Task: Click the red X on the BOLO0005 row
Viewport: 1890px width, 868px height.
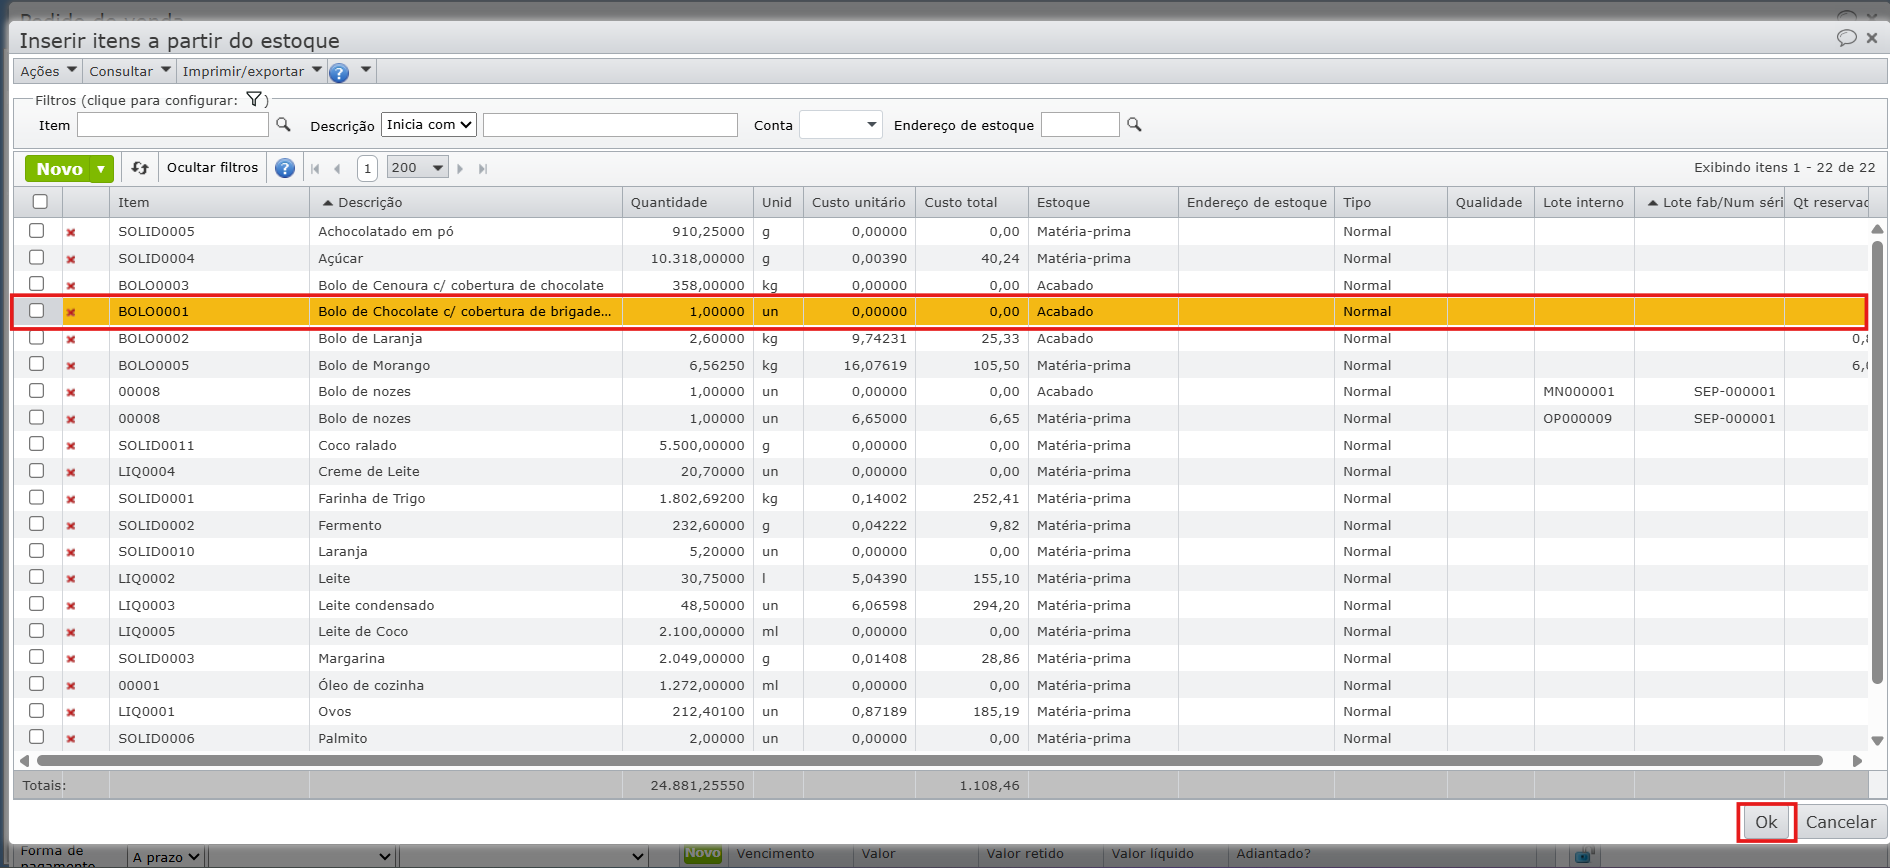Action: [71, 366]
